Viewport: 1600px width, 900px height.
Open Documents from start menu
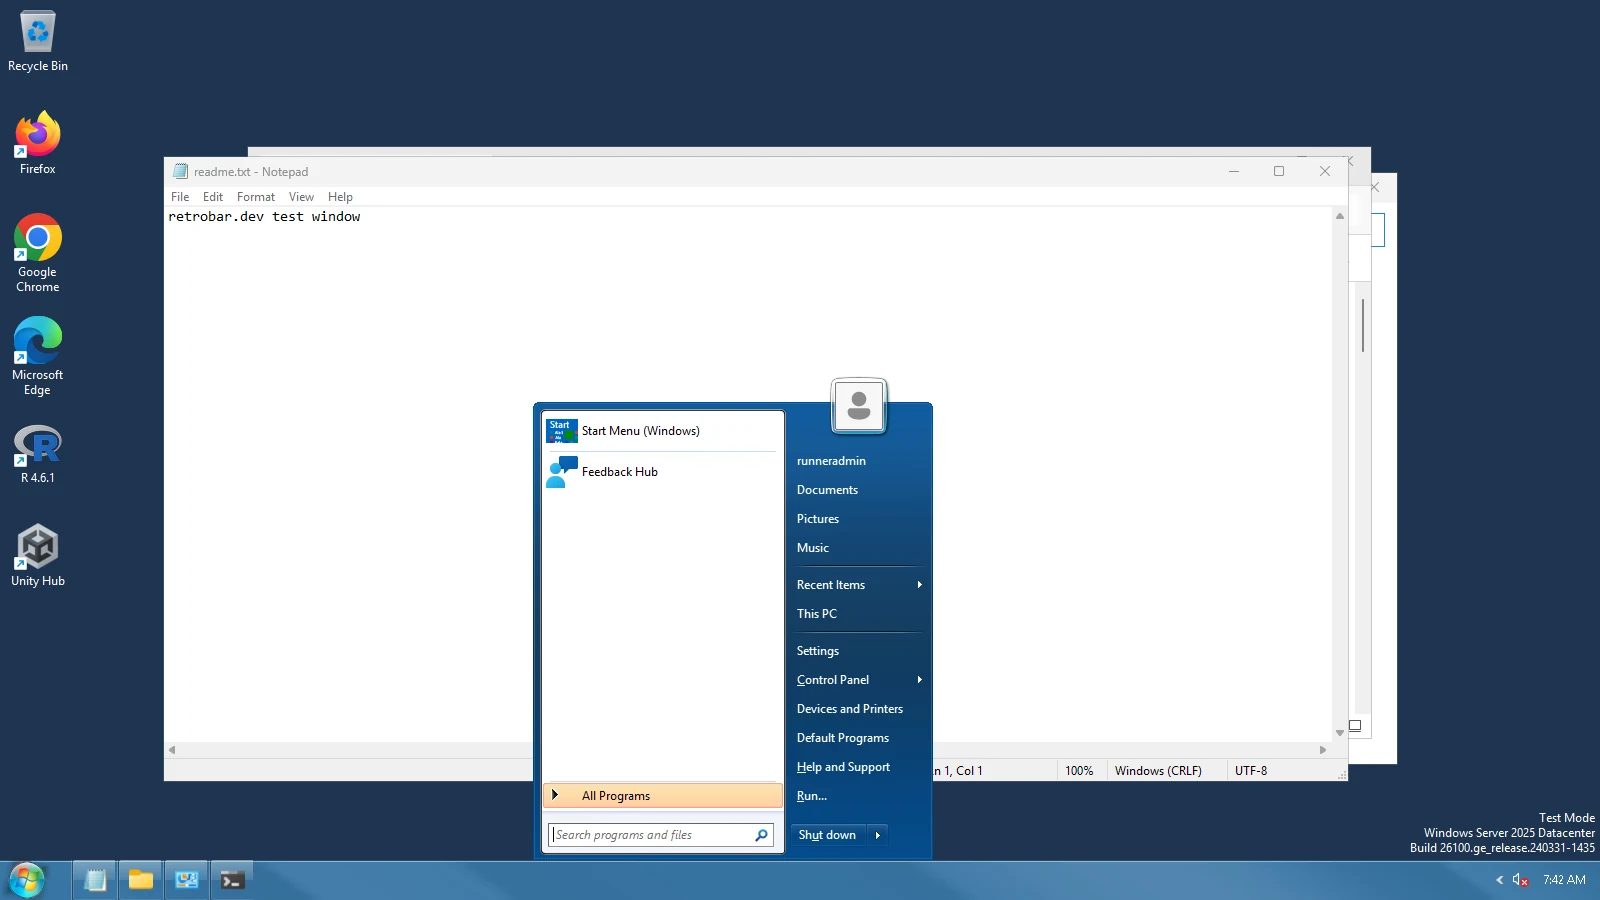(x=858, y=490)
